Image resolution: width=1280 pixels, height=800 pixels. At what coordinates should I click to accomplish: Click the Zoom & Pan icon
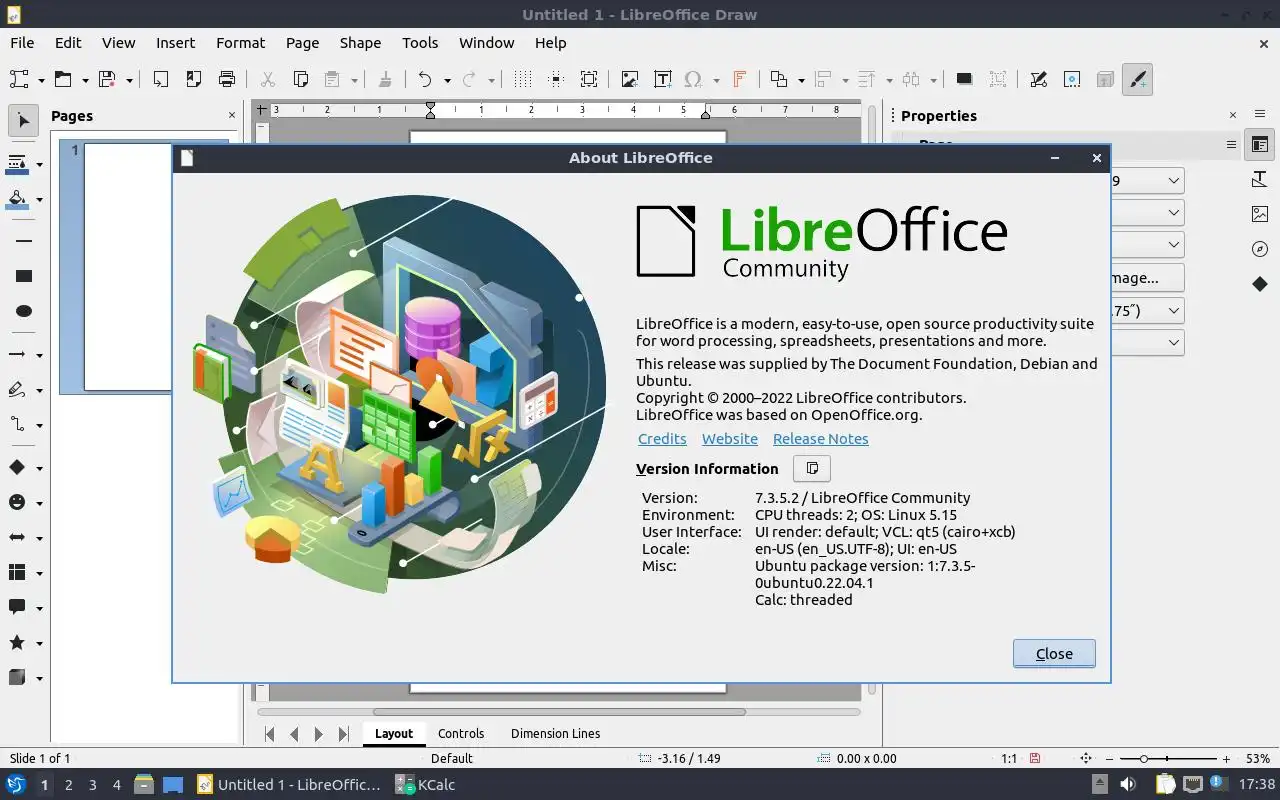(589, 79)
